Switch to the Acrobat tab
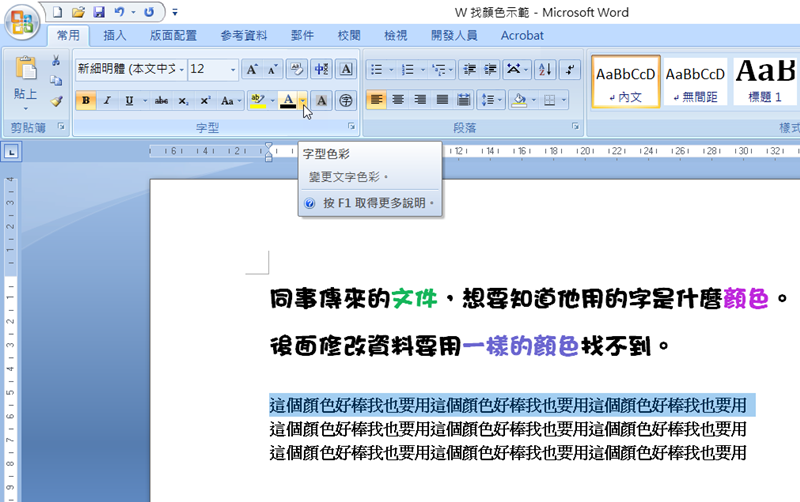Screen dimensions: 800x502 point(522,35)
